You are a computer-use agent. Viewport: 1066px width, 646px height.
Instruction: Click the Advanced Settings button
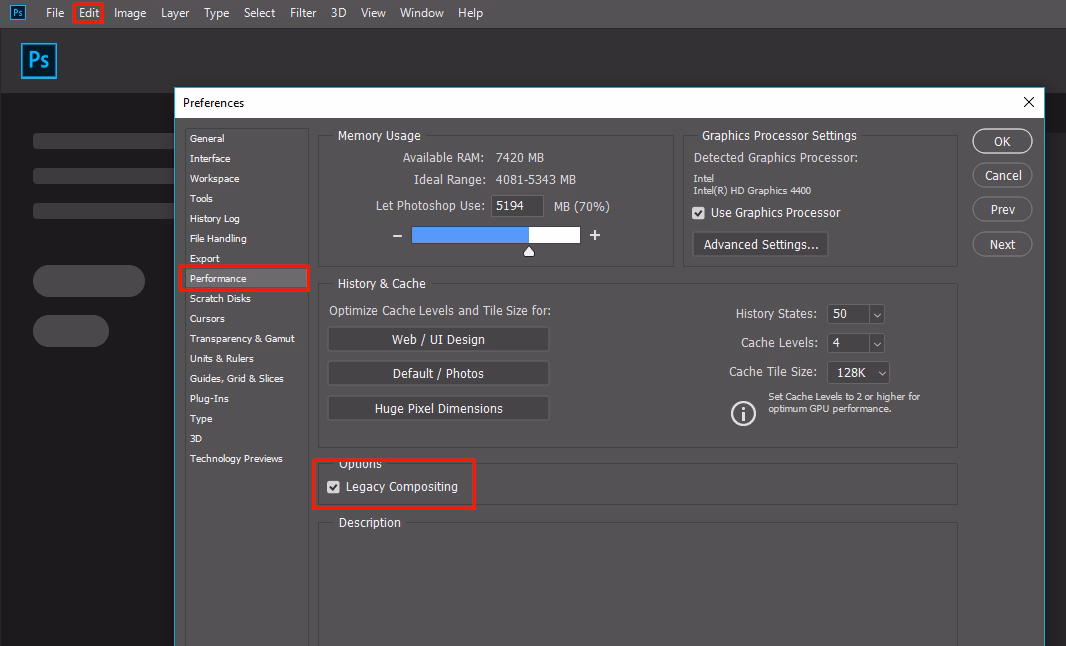pos(760,243)
